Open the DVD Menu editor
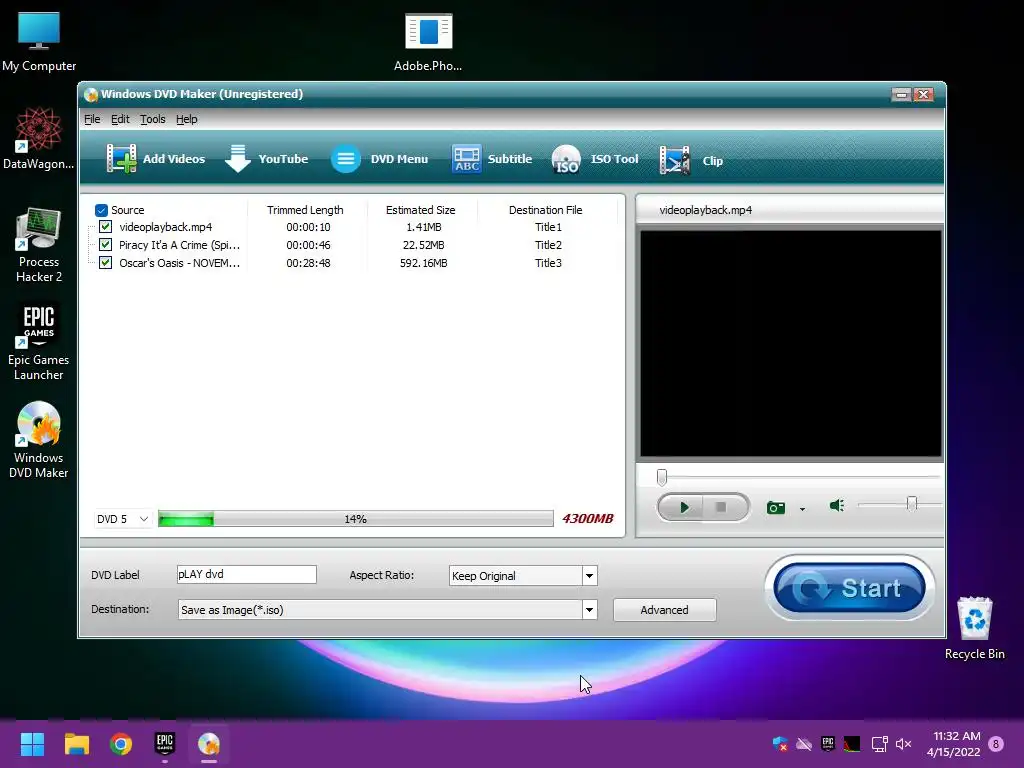 coord(379,159)
